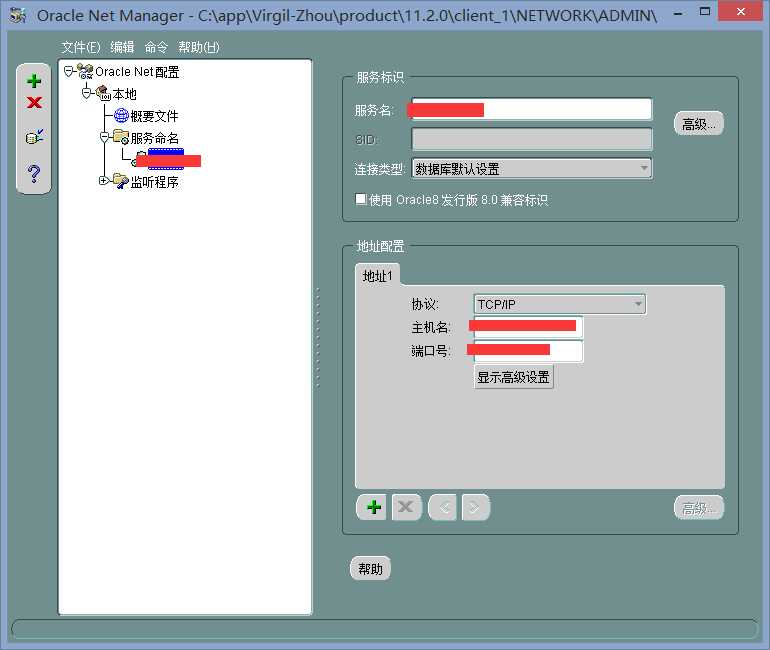Switch to the 地址1 tab
Viewport: 770px width, 650px height.
point(378,276)
